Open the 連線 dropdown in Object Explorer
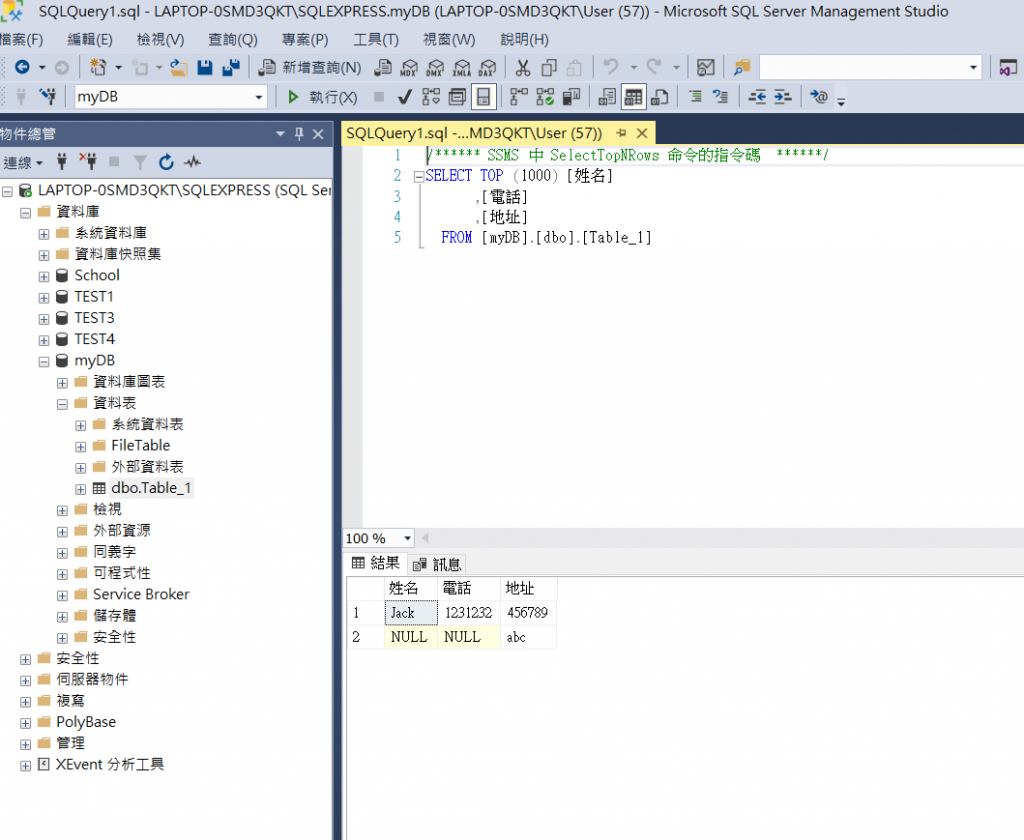 (24, 162)
